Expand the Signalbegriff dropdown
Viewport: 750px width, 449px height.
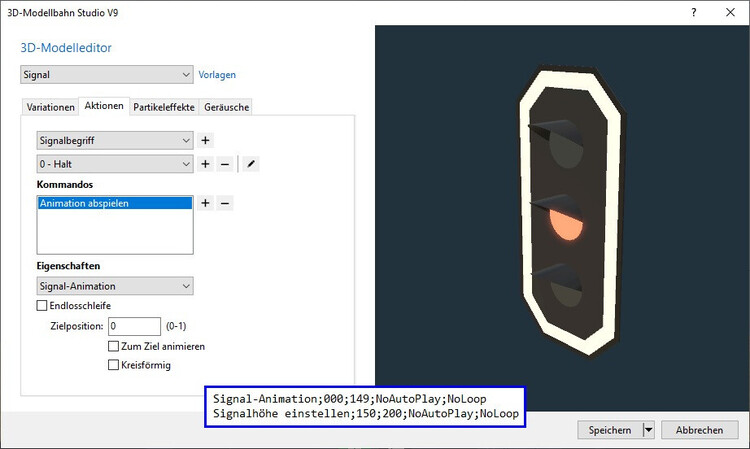point(115,141)
